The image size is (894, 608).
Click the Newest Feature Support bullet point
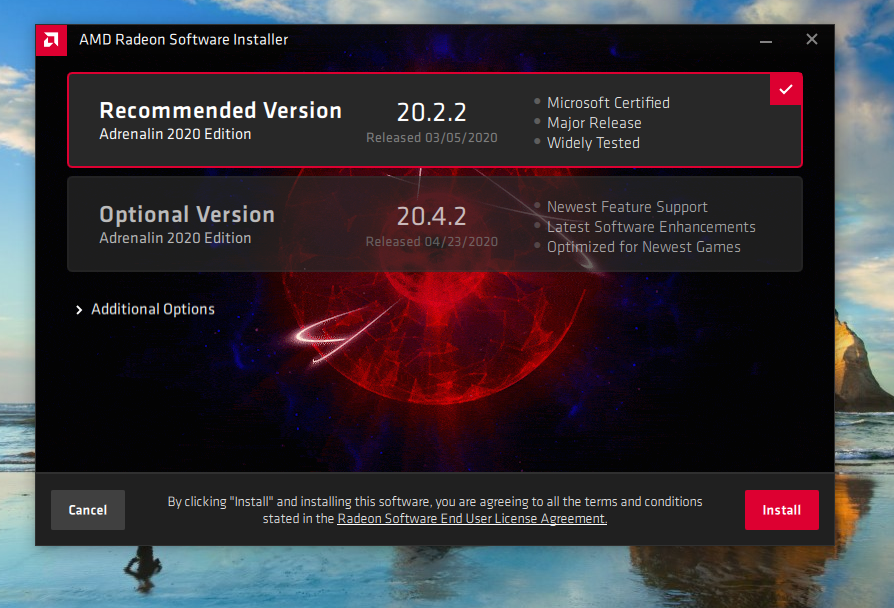(x=626, y=207)
